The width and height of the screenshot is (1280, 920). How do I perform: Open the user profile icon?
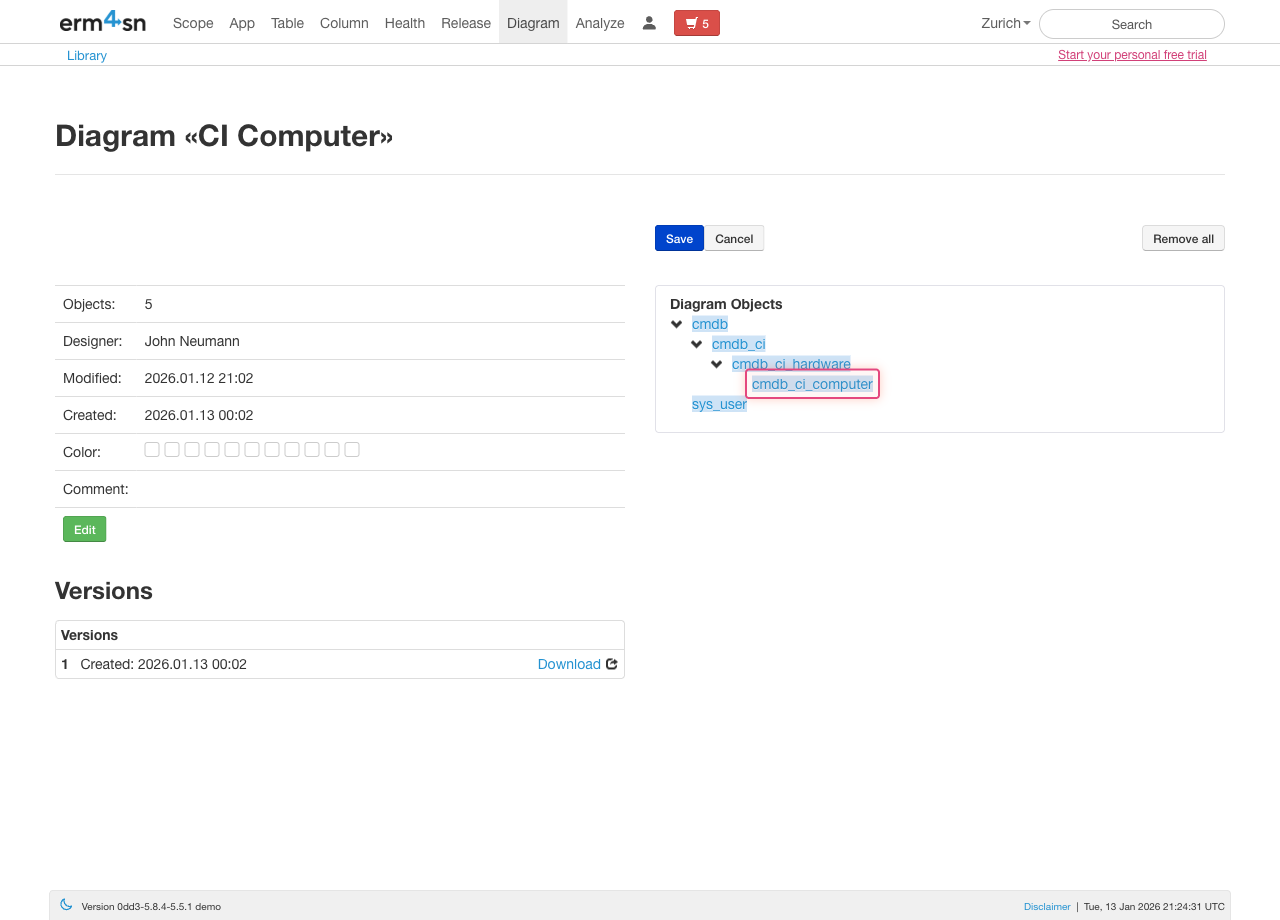pyautogui.click(x=649, y=23)
